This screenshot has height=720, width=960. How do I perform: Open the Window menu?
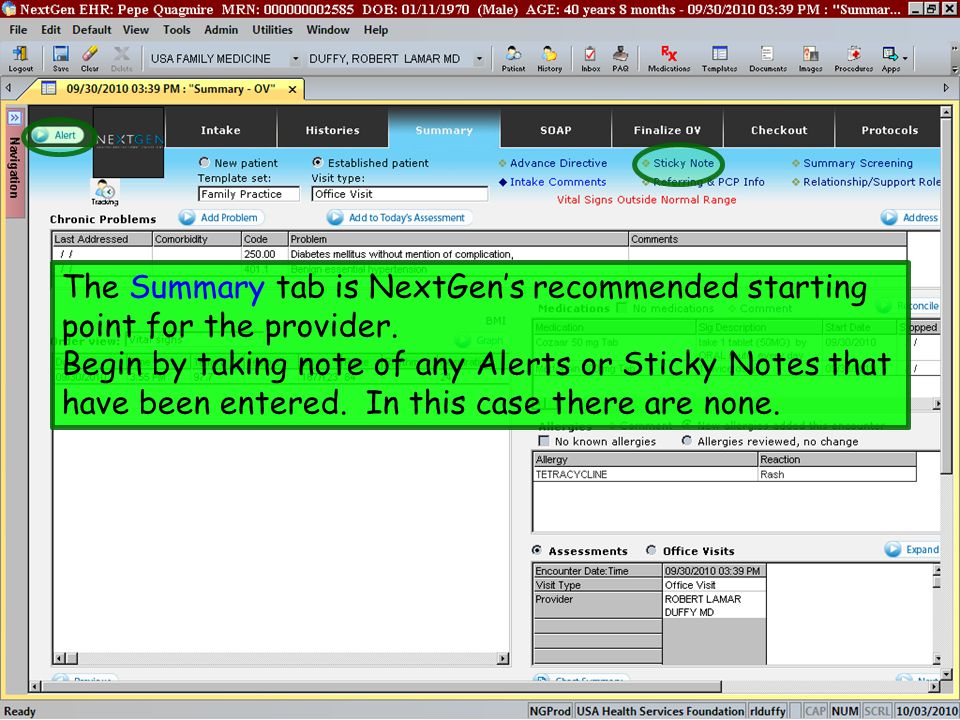click(x=328, y=29)
